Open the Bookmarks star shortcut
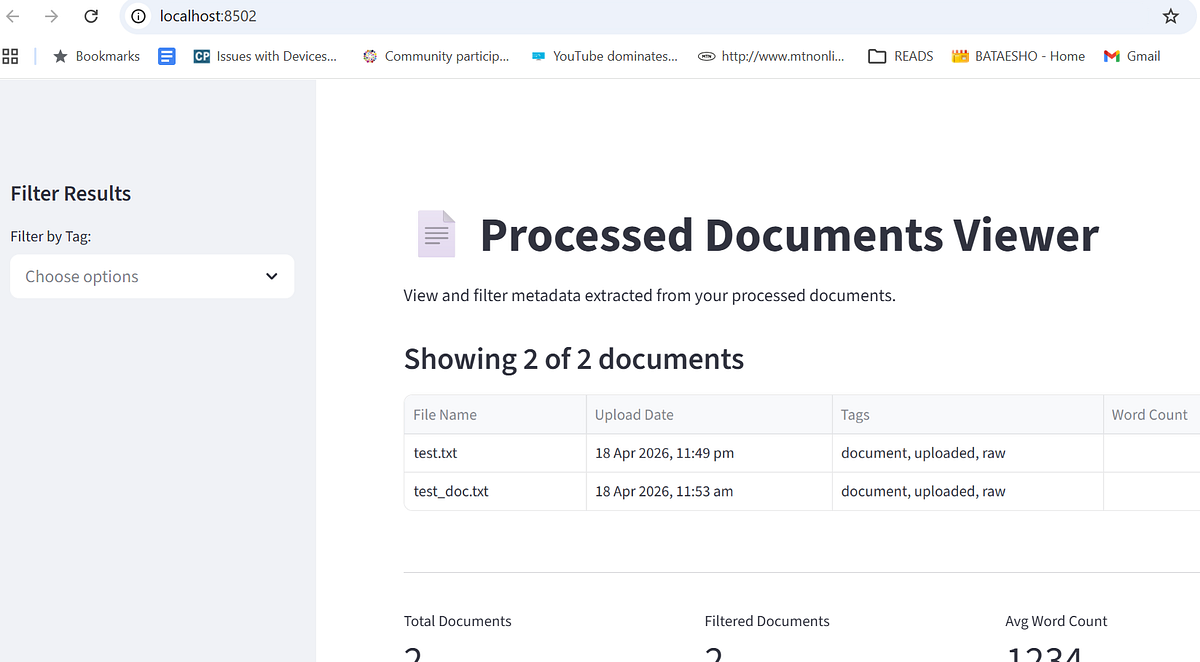Screen dimensions: 1200x662 97,56
